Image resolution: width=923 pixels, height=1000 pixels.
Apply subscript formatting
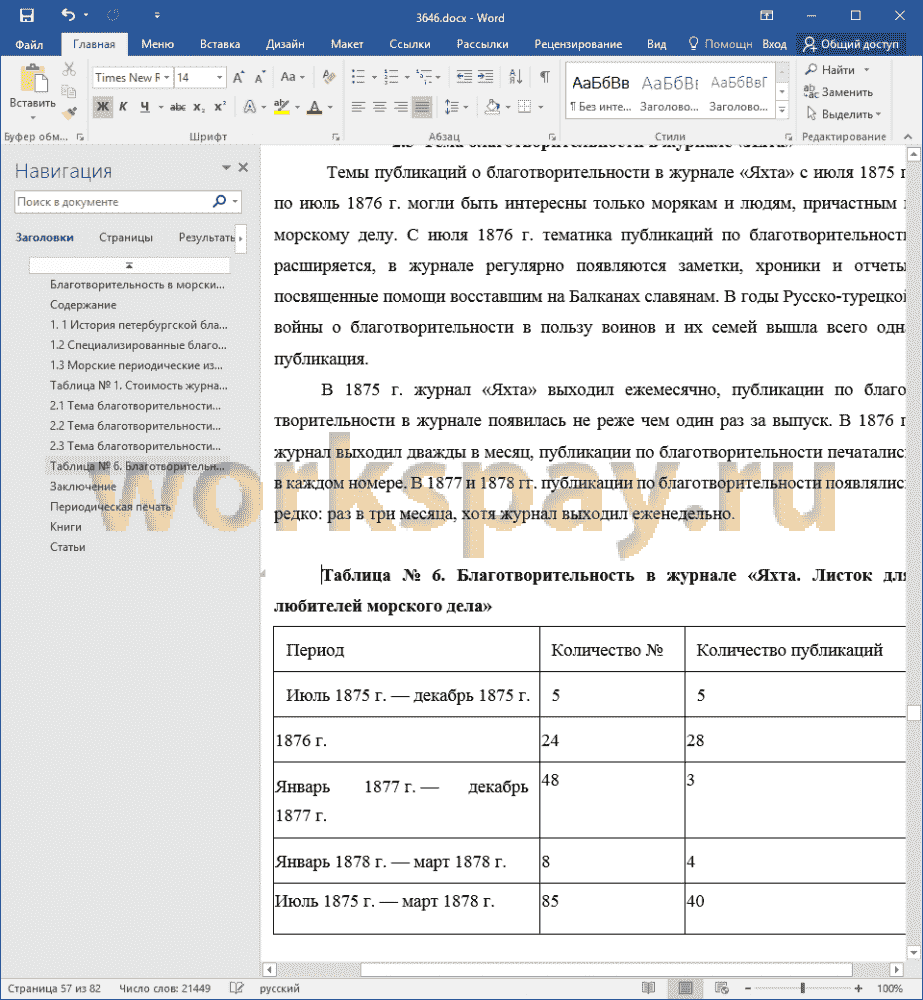[x=199, y=107]
